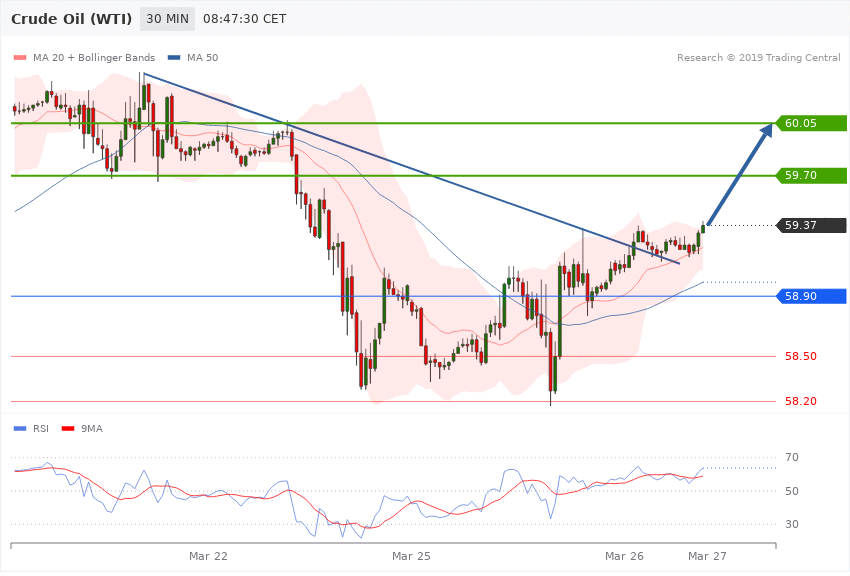Image resolution: width=850 pixels, height=576 pixels.
Task: Click the RSI legend label
Action: (x=41, y=429)
